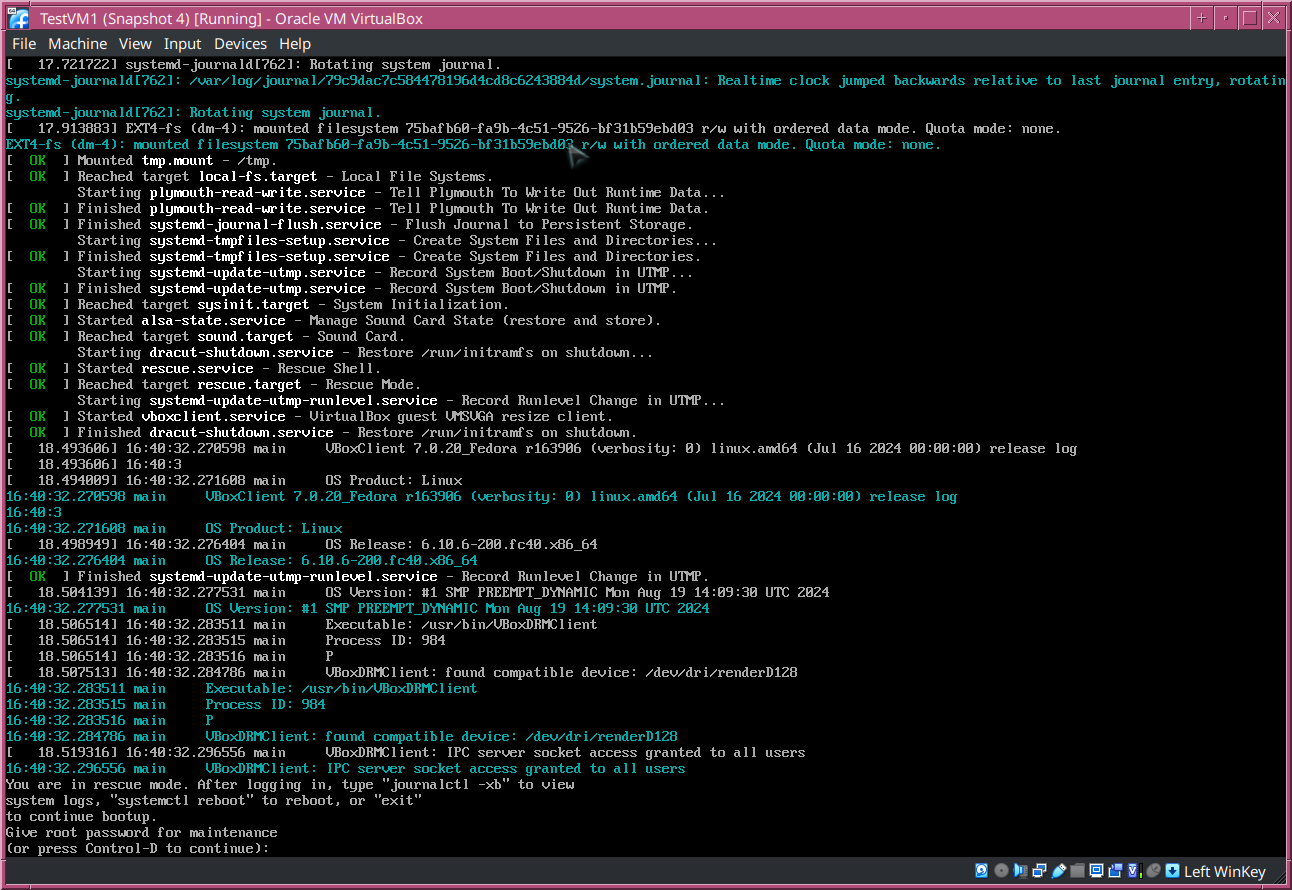Click the Fedora VM icon in title bar
Screen dimensions: 1292x890
pos(18,18)
